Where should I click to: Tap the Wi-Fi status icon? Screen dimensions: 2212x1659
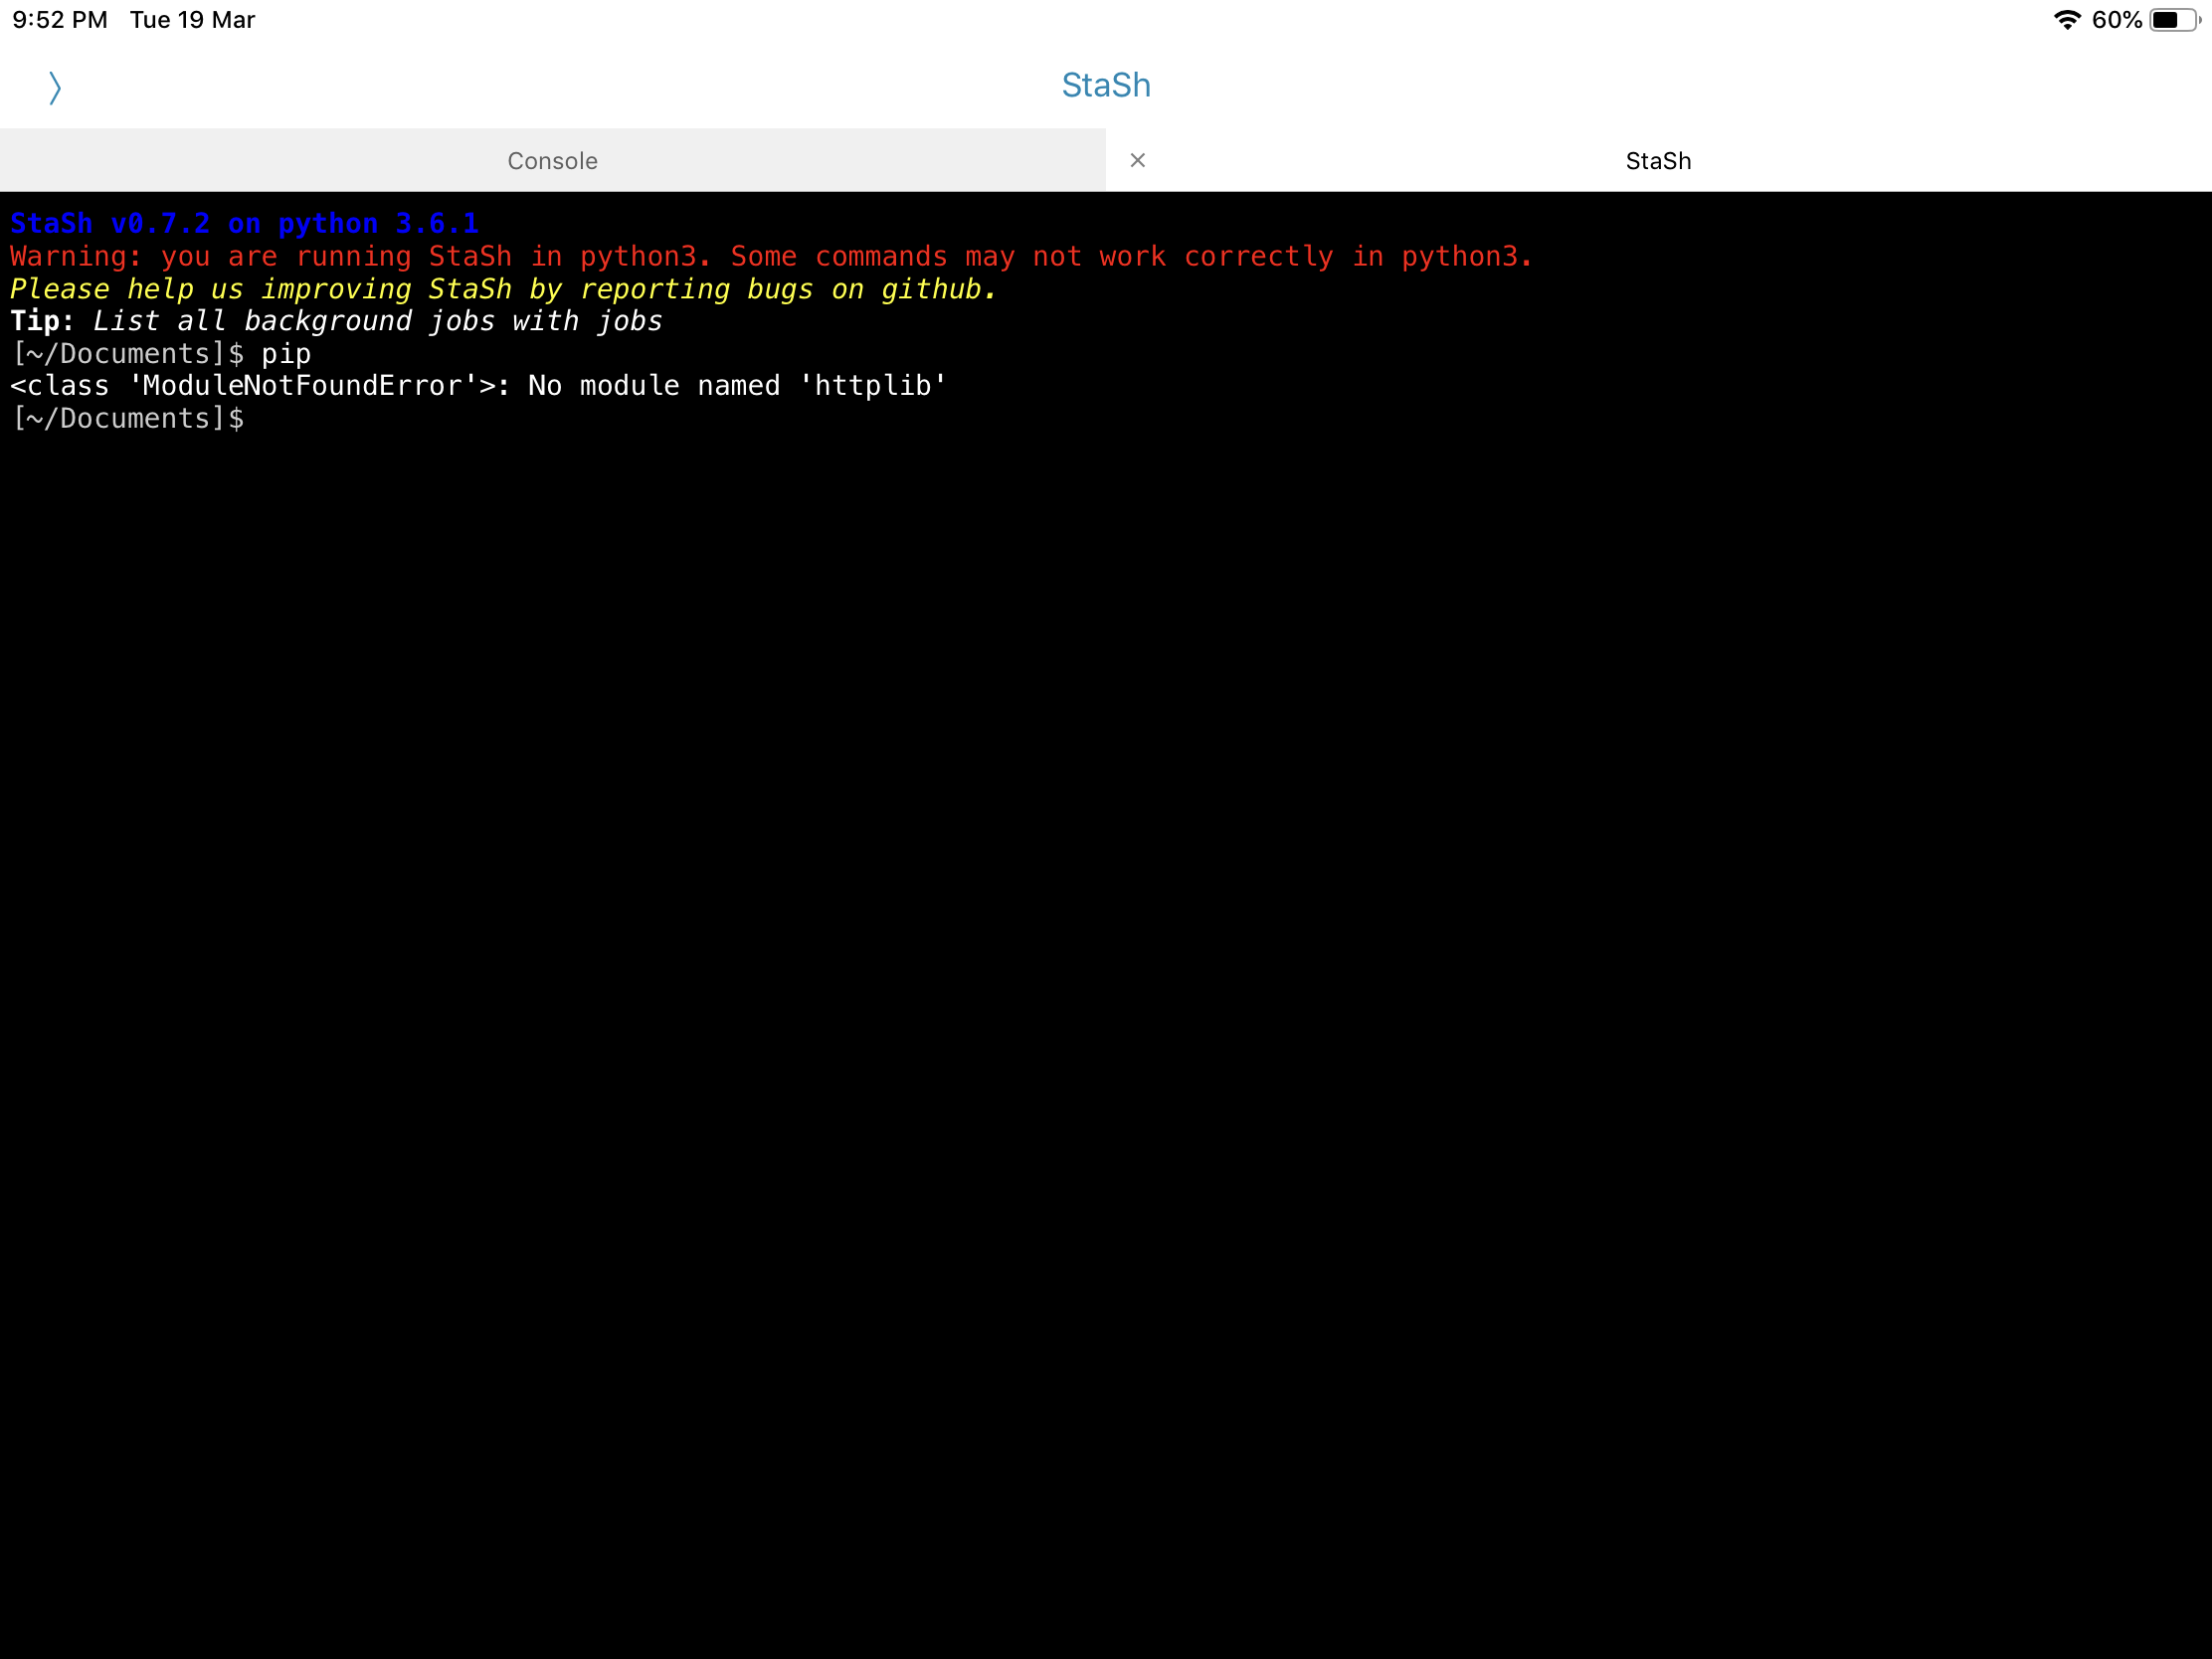2066,20
